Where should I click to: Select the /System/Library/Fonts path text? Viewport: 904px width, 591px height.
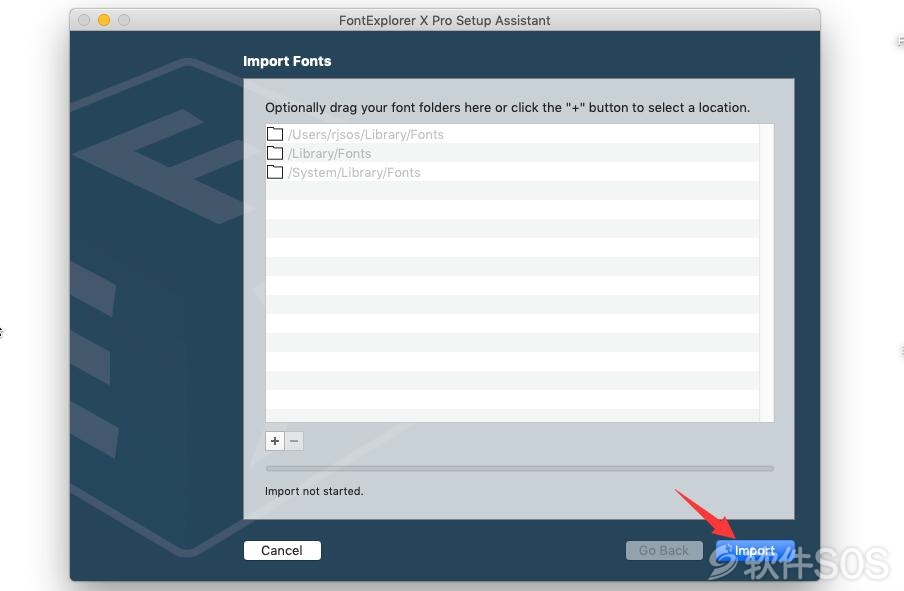354,172
